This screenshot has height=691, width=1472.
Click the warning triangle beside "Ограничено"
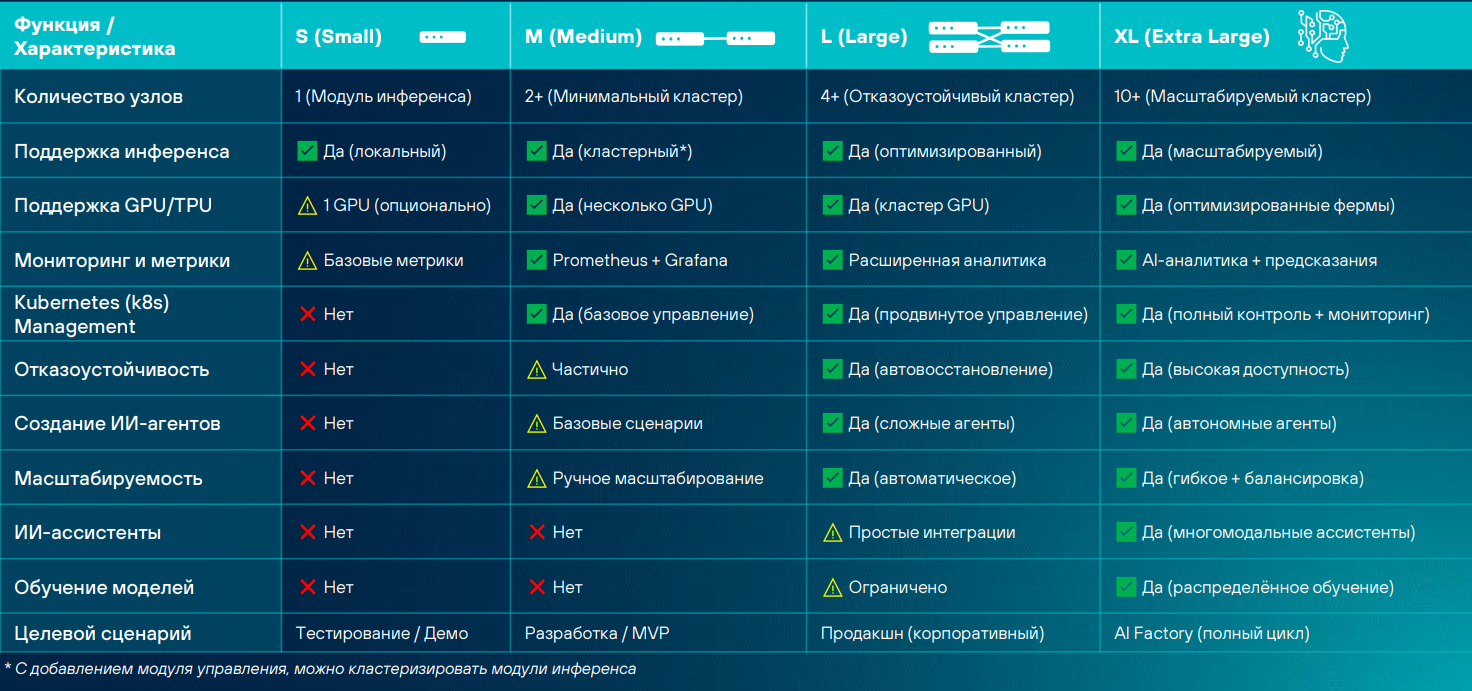click(833, 588)
